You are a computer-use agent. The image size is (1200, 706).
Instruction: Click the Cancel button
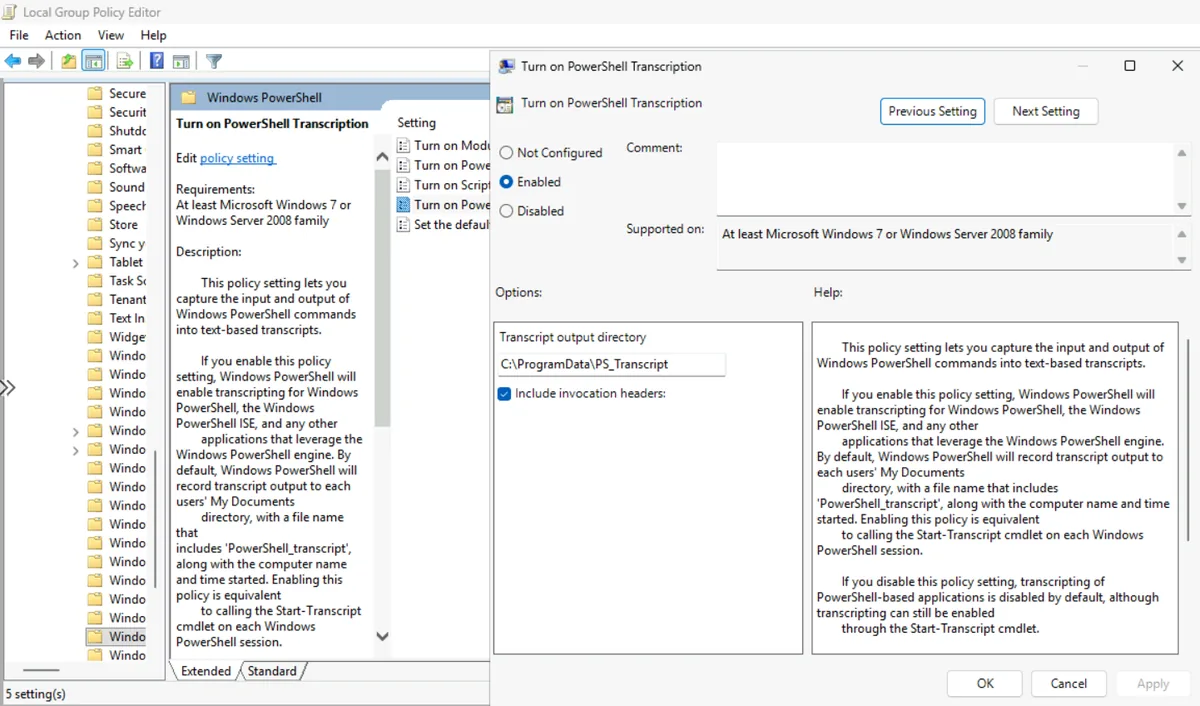point(1068,683)
